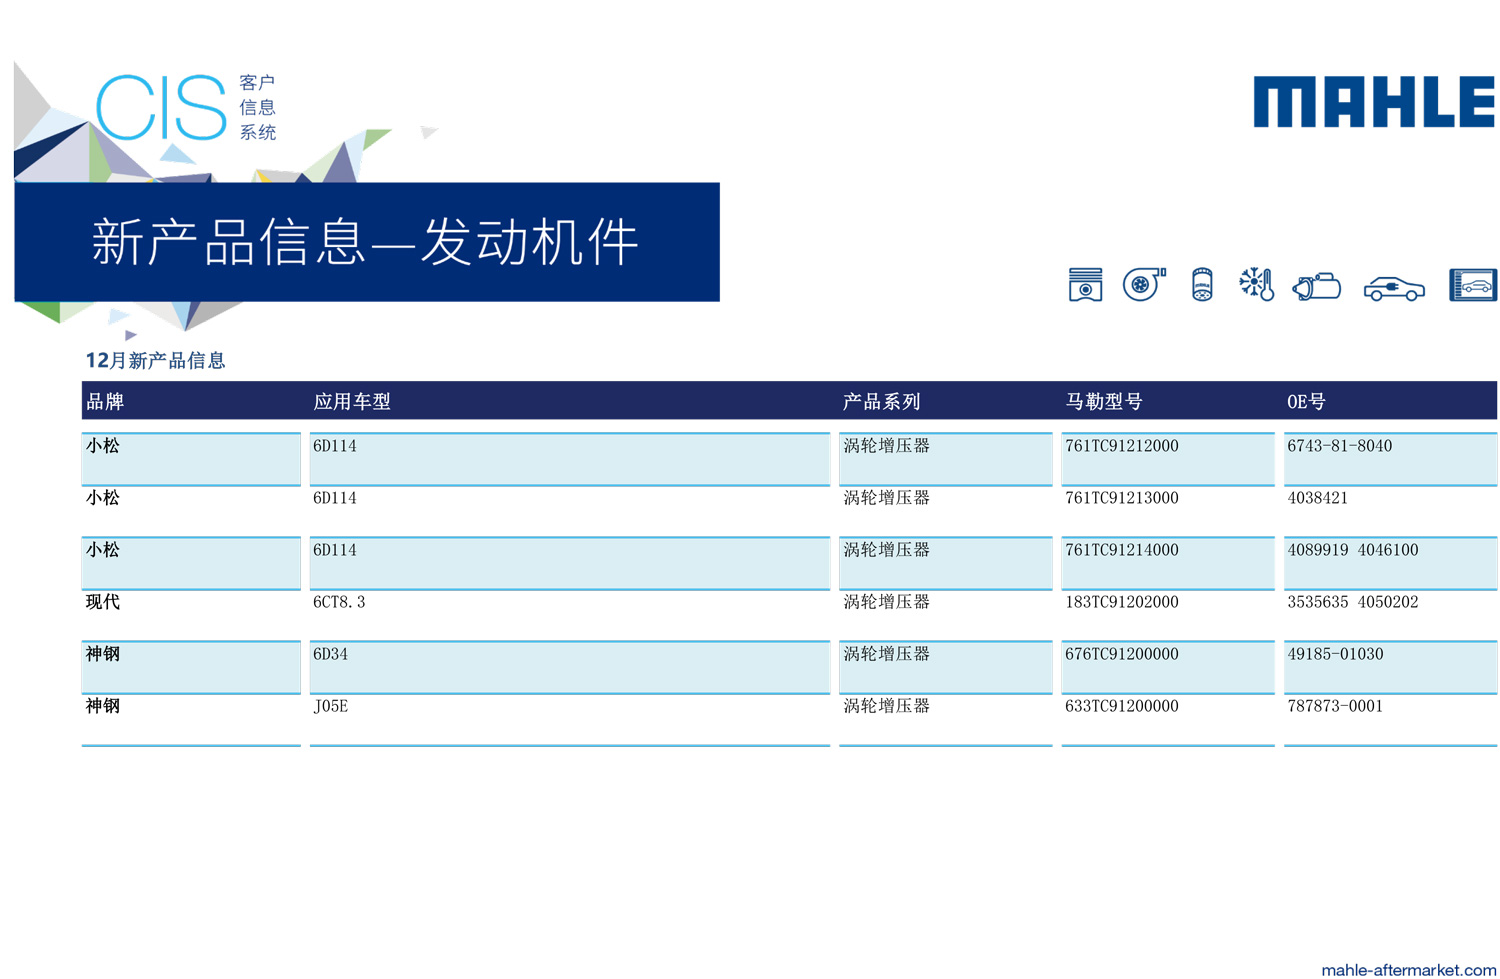Screen dimensions: 1500x979
Task: Click the 品牌 column header
Action: coord(105,401)
